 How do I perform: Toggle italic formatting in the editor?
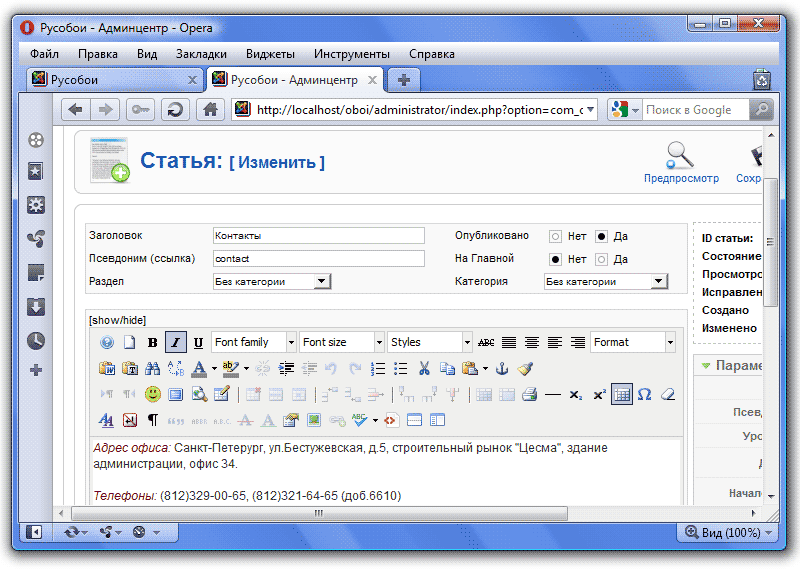(x=175, y=342)
